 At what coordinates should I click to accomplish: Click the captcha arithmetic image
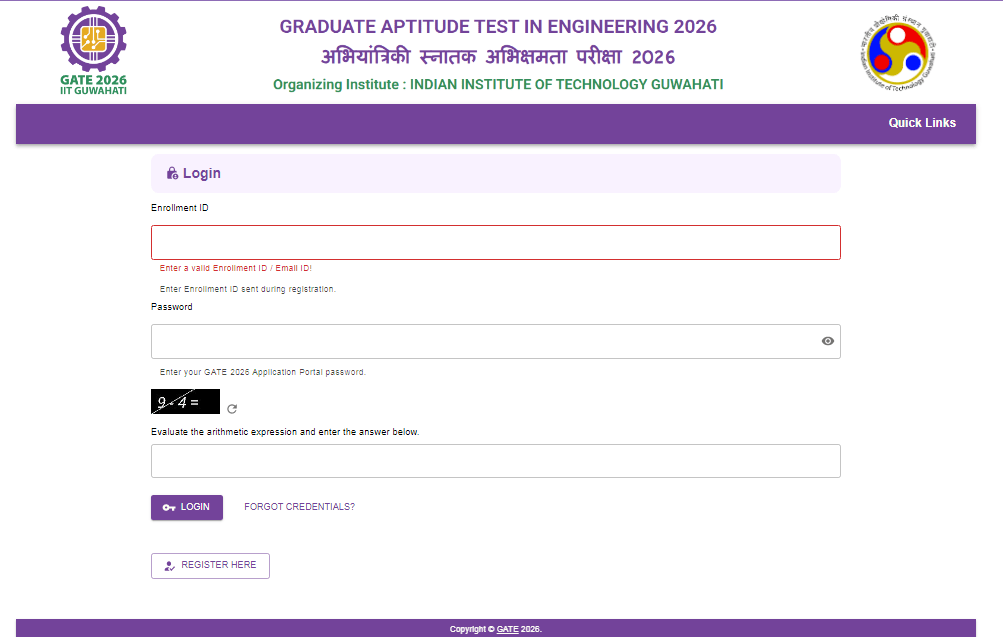pos(185,401)
